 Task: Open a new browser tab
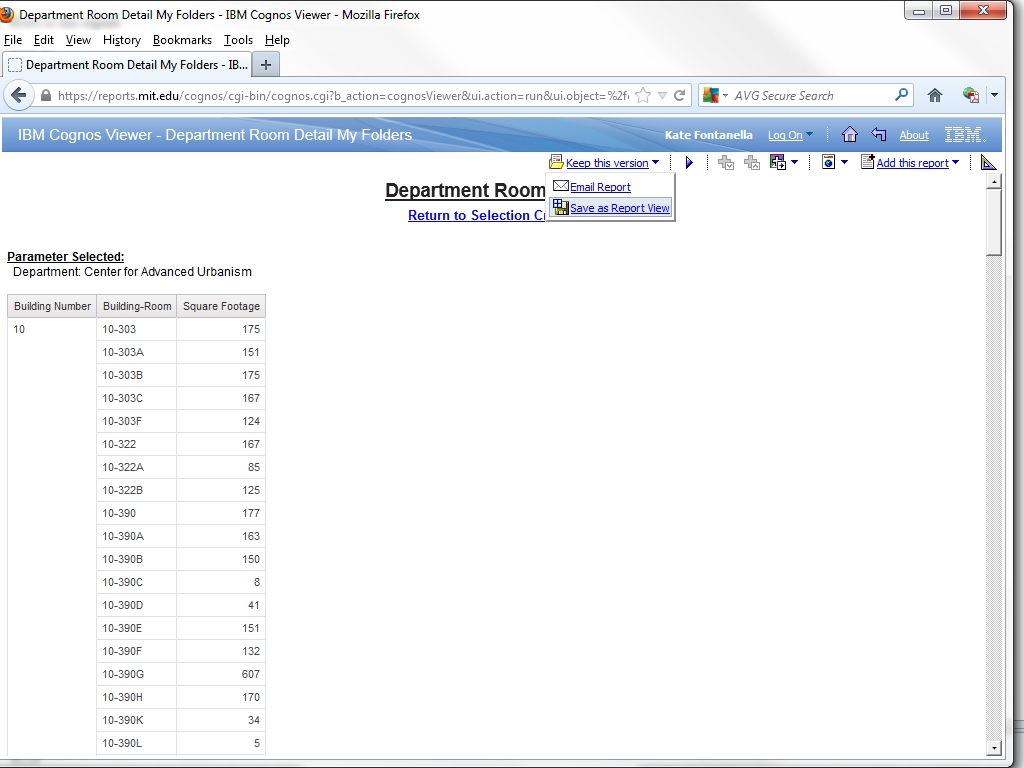tap(266, 65)
